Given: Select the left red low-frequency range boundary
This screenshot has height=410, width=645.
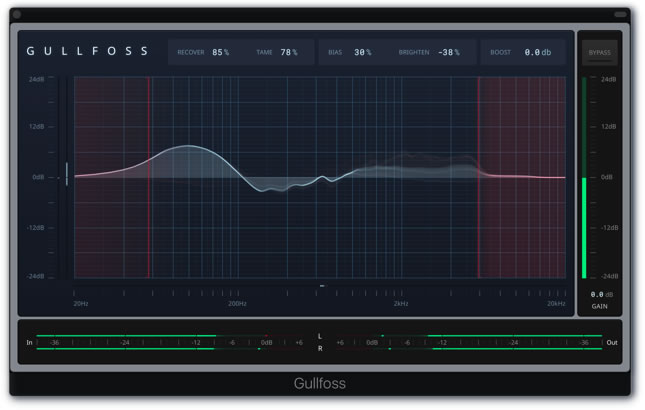Looking at the screenshot, I should point(149,177).
